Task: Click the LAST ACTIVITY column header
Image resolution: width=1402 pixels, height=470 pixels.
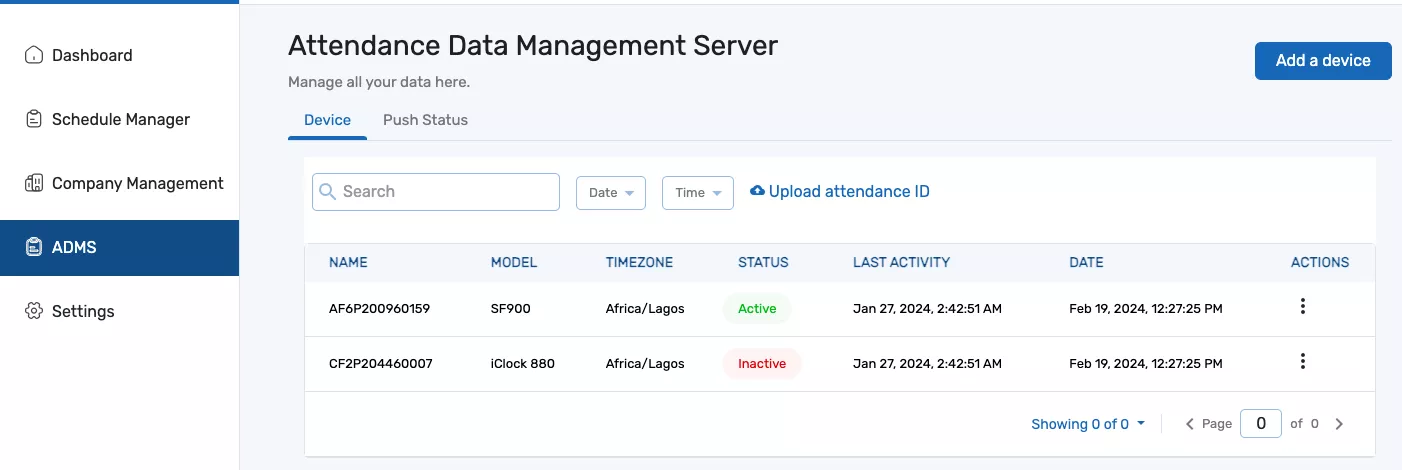Action: [901, 263]
